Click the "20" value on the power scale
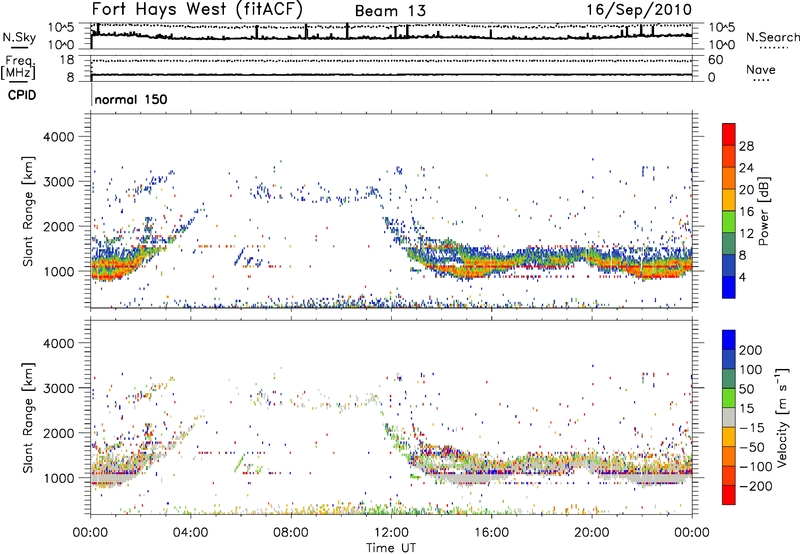The height and width of the screenshot is (554, 800). (746, 190)
